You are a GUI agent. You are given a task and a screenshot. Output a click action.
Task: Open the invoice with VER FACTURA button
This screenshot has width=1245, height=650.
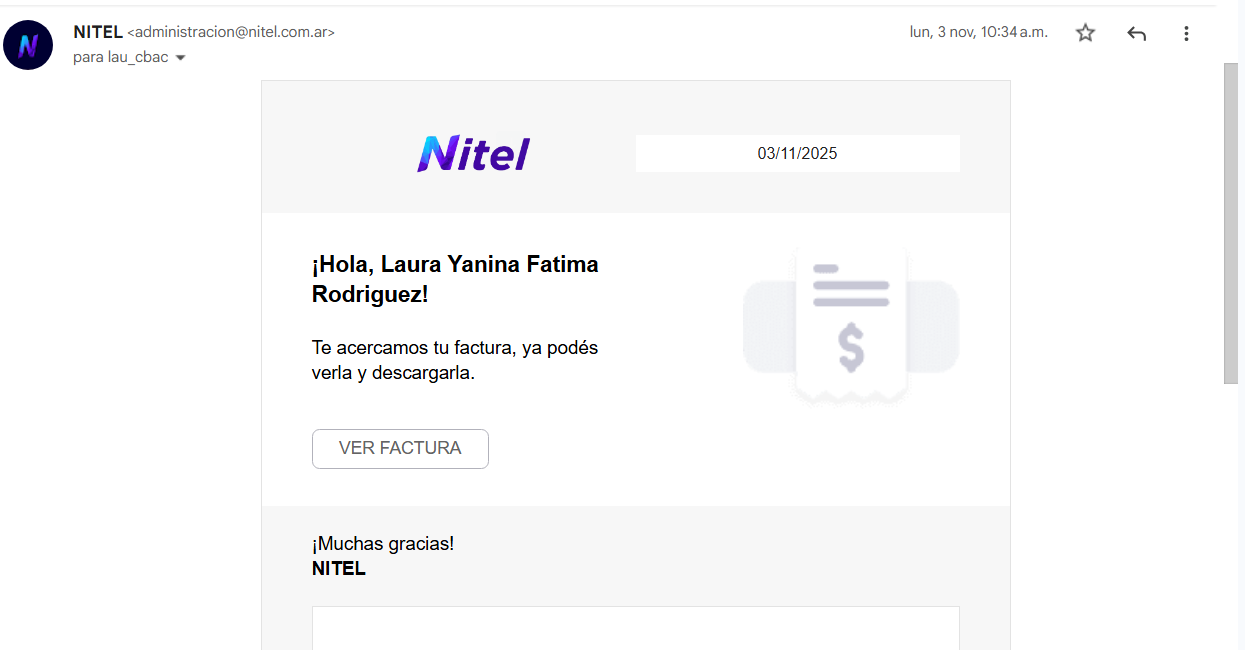400,449
